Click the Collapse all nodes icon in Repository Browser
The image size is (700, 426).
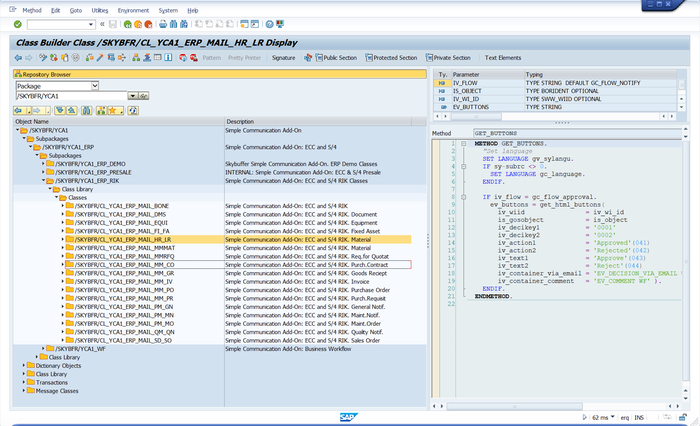[x=71, y=110]
